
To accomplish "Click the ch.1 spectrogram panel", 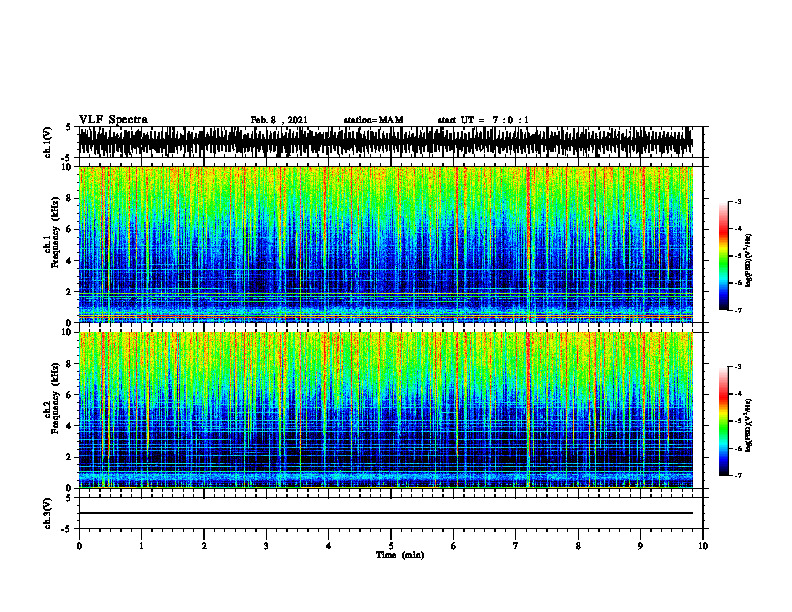I will (385, 244).
